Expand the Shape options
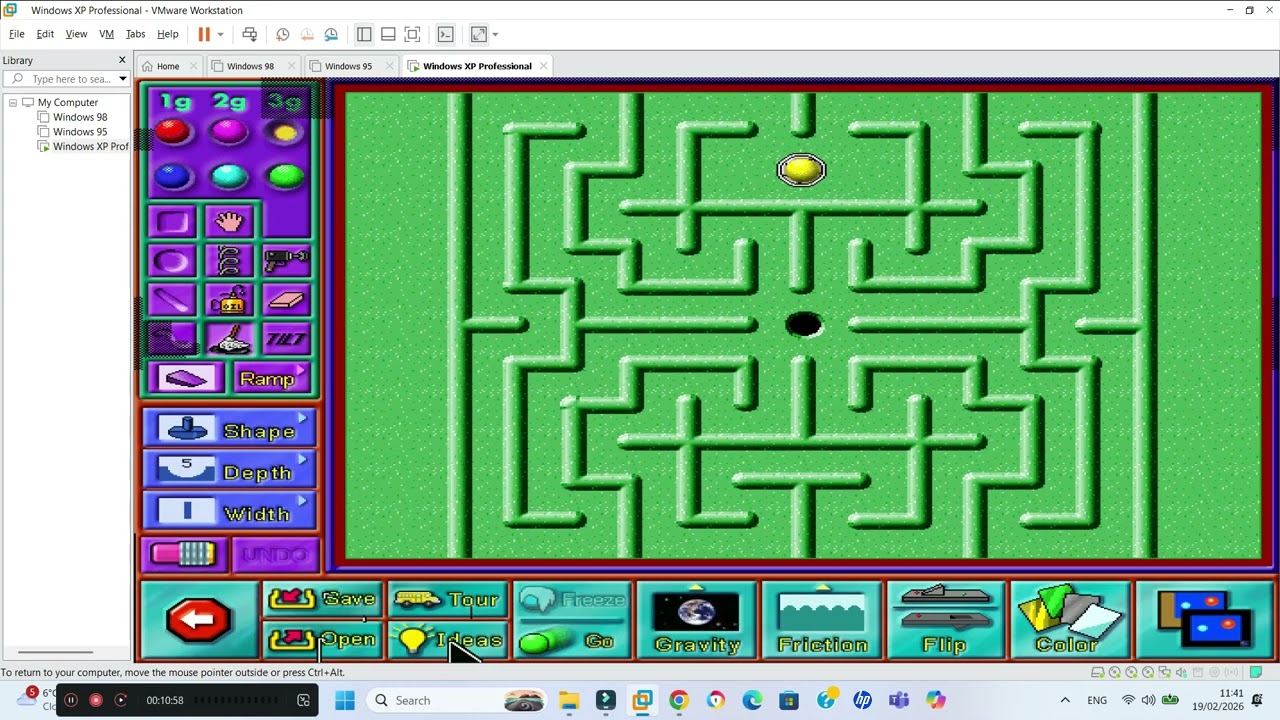Screen dimensions: 1280x720 (230, 430)
